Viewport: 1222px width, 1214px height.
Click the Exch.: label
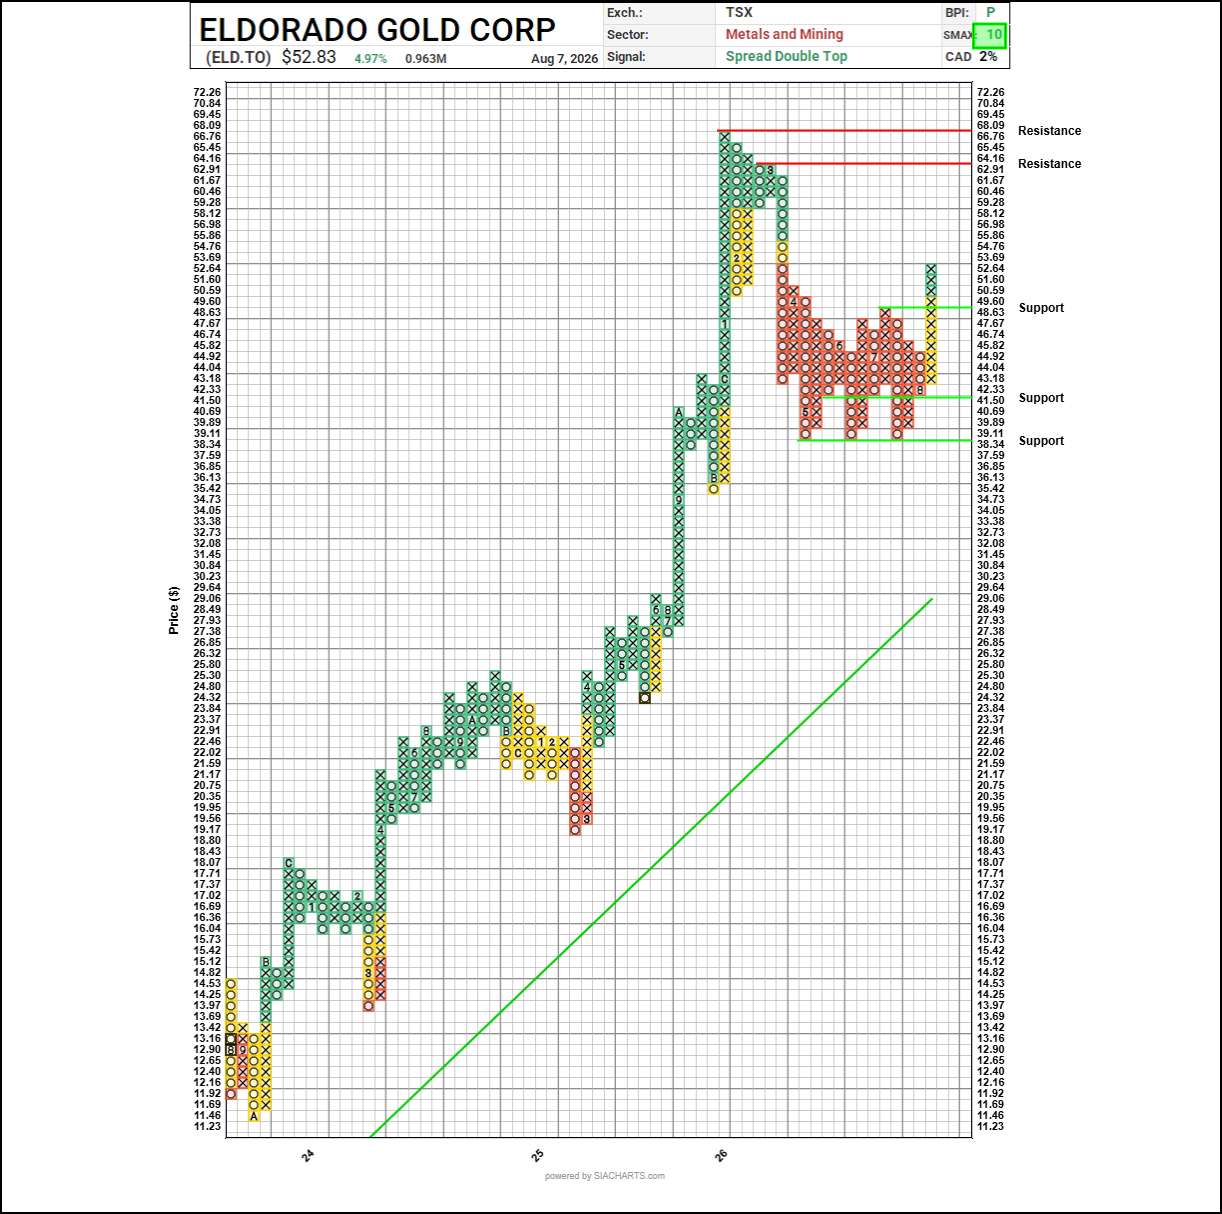[x=625, y=13]
